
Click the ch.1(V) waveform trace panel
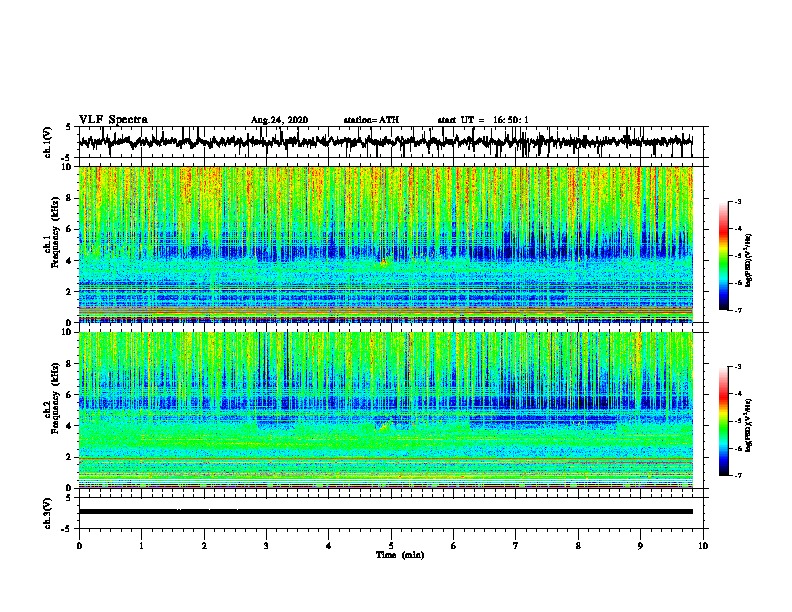click(391, 142)
